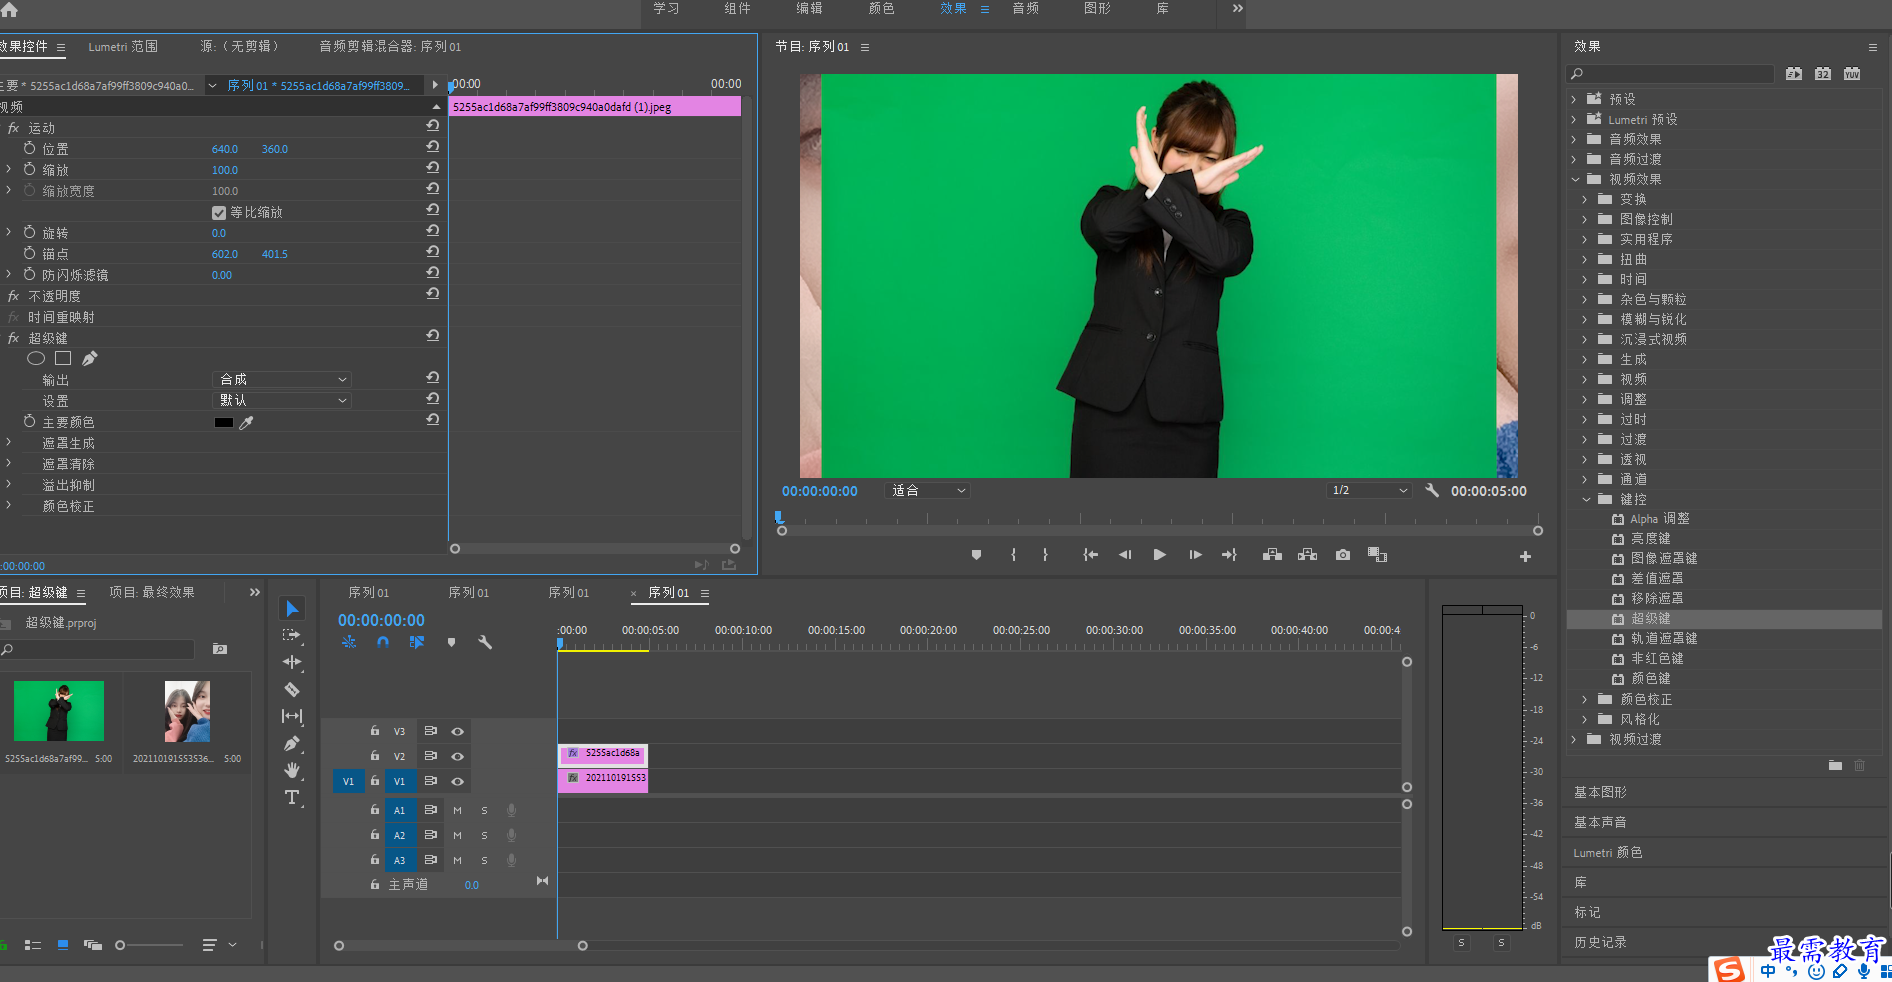
Task: Click the Play button in program monitor
Action: click(x=1160, y=555)
